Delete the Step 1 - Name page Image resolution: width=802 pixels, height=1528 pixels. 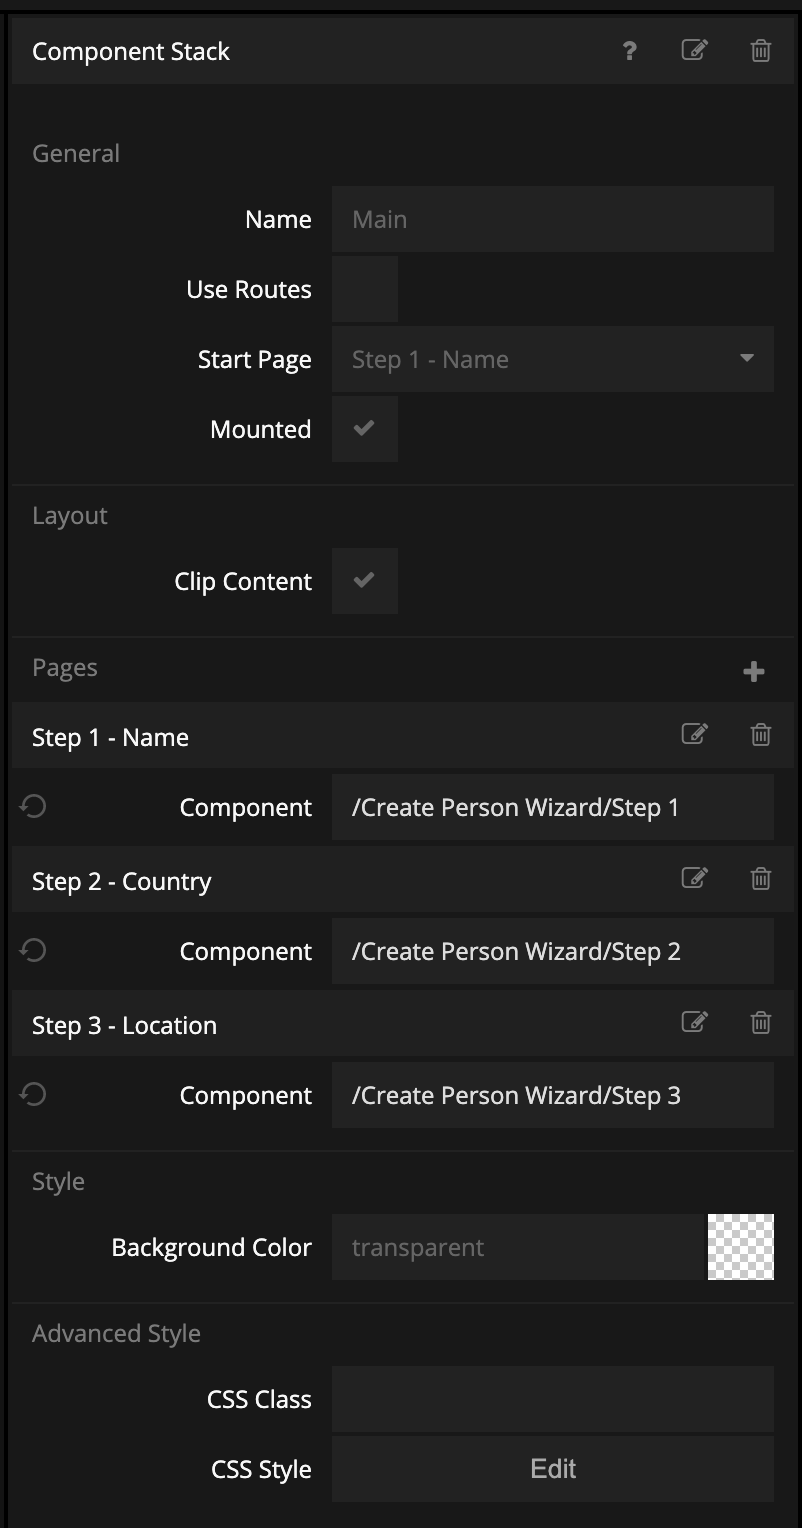(761, 736)
